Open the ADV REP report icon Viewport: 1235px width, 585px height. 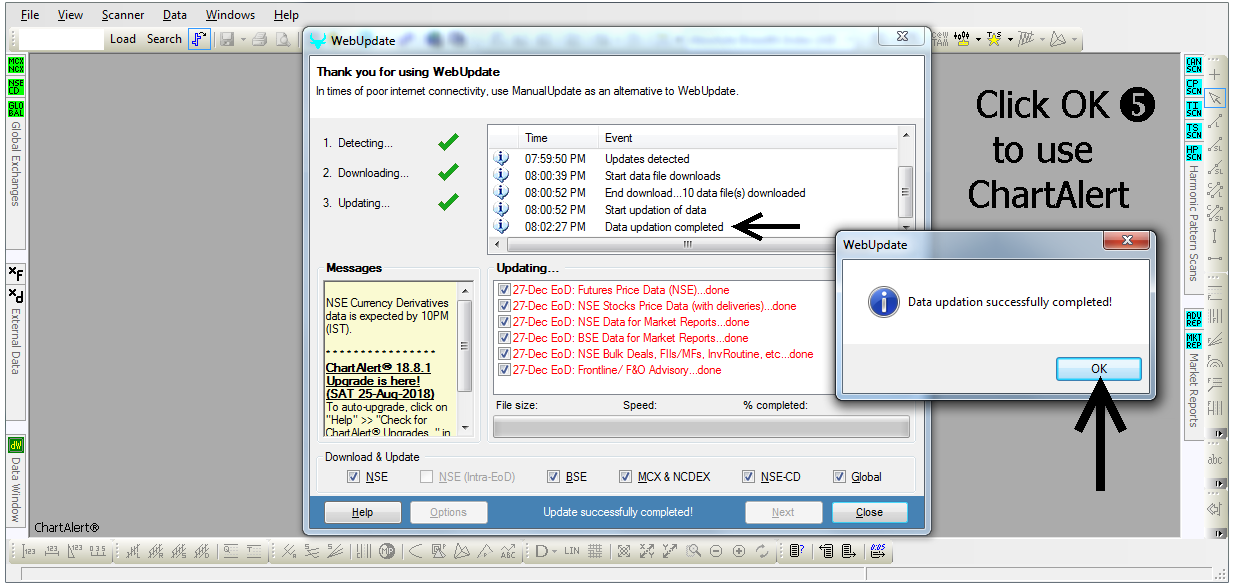pyautogui.click(x=1194, y=318)
